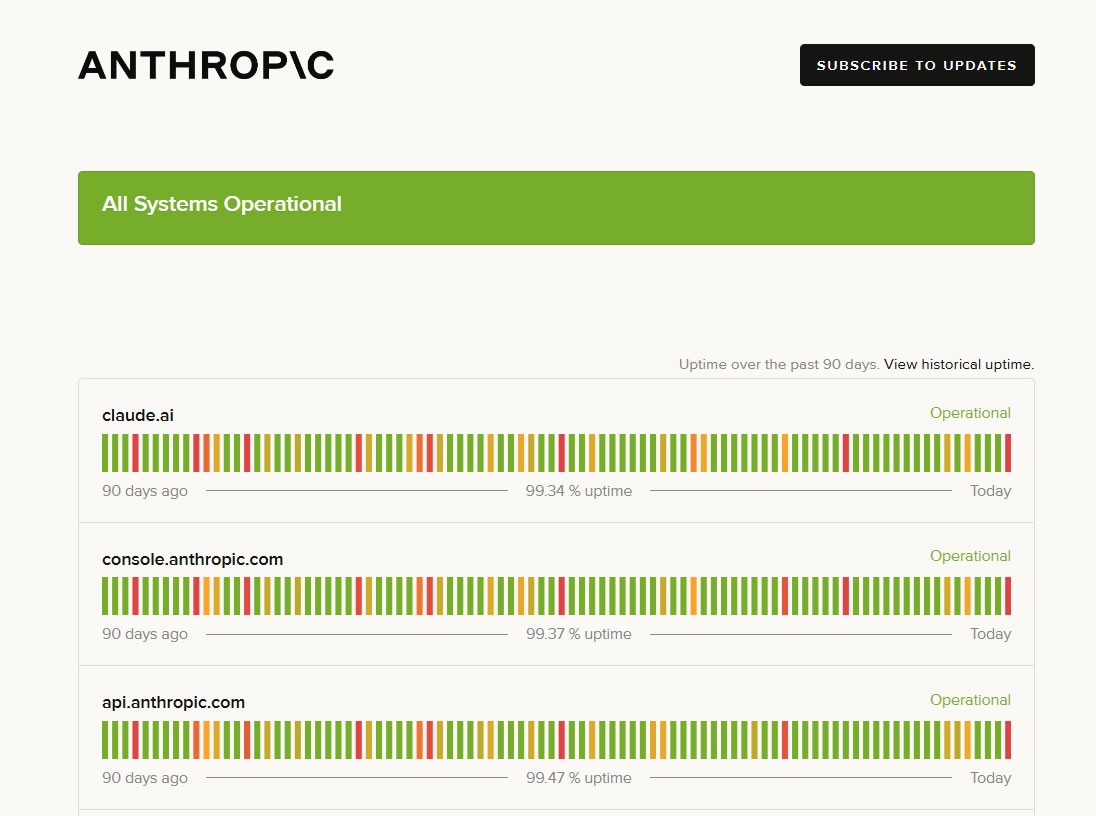The image size is (1096, 816).
Task: Click the oldest day bar in claude.ai chart
Action: click(x=106, y=452)
